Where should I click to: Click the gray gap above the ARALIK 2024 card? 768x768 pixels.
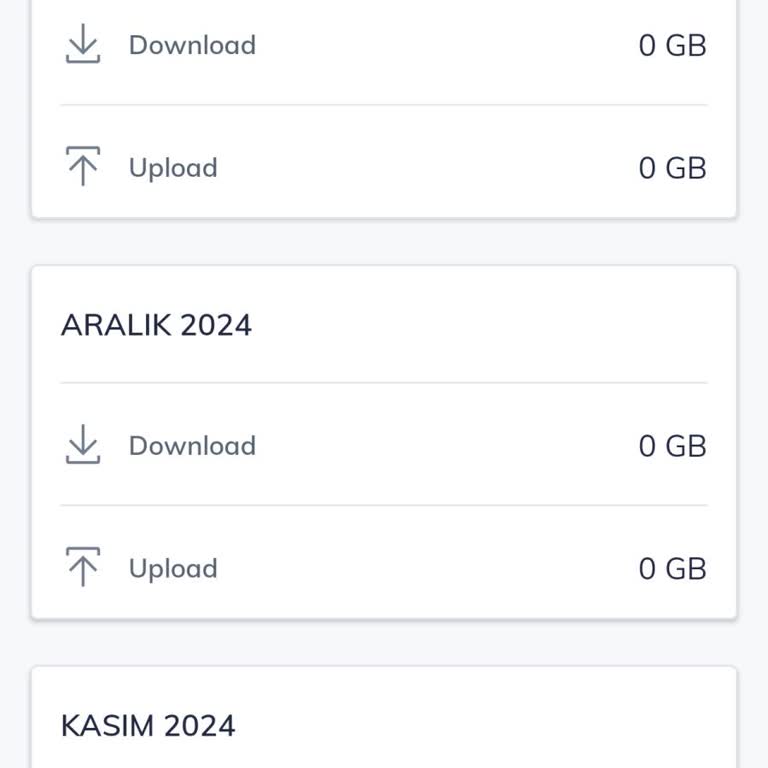tap(384, 242)
